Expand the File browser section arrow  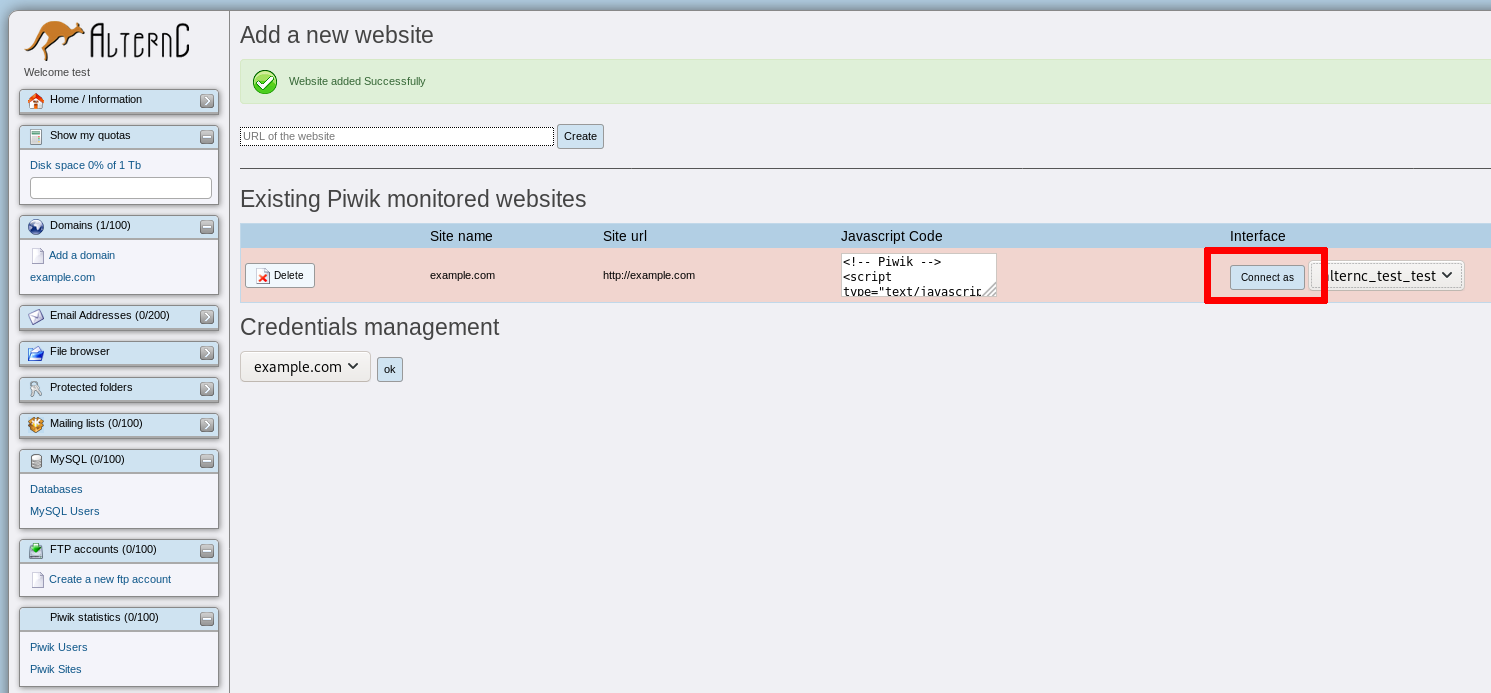[x=207, y=353]
